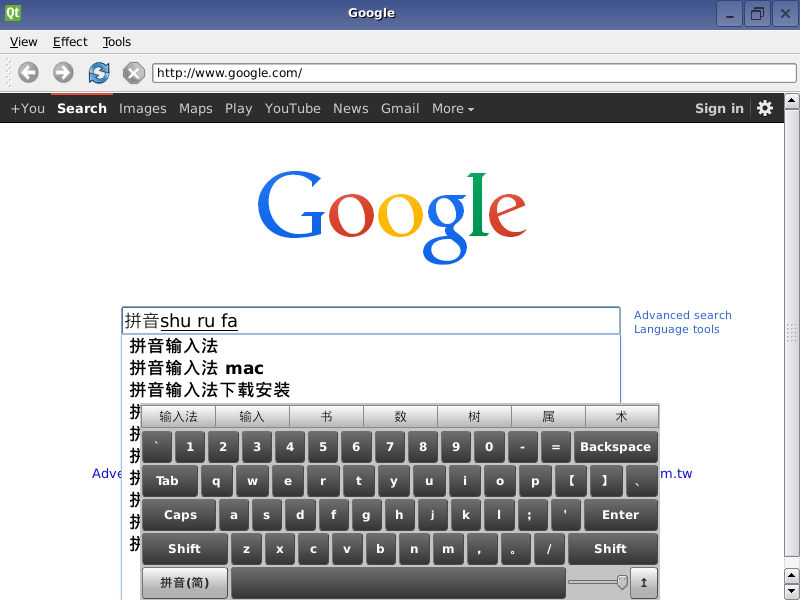Adjust the keyboard opacity slider handle
800x600 pixels.
click(622, 582)
